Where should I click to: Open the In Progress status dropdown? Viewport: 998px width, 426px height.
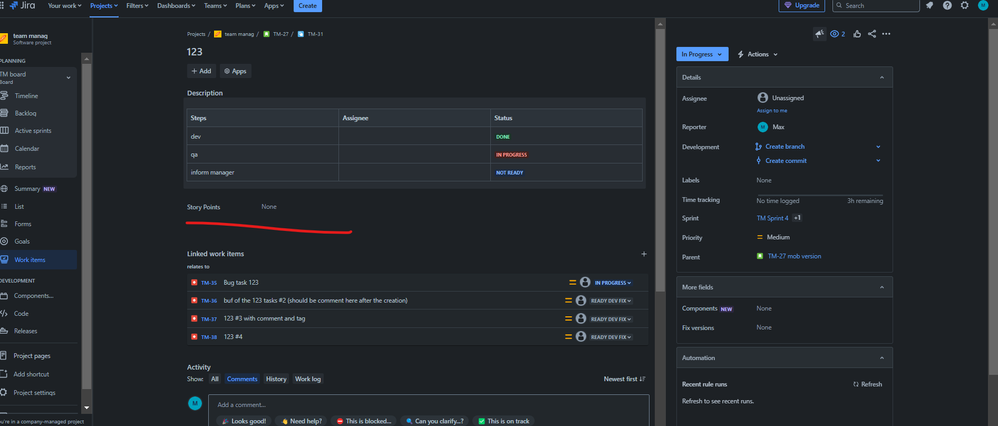702,55
